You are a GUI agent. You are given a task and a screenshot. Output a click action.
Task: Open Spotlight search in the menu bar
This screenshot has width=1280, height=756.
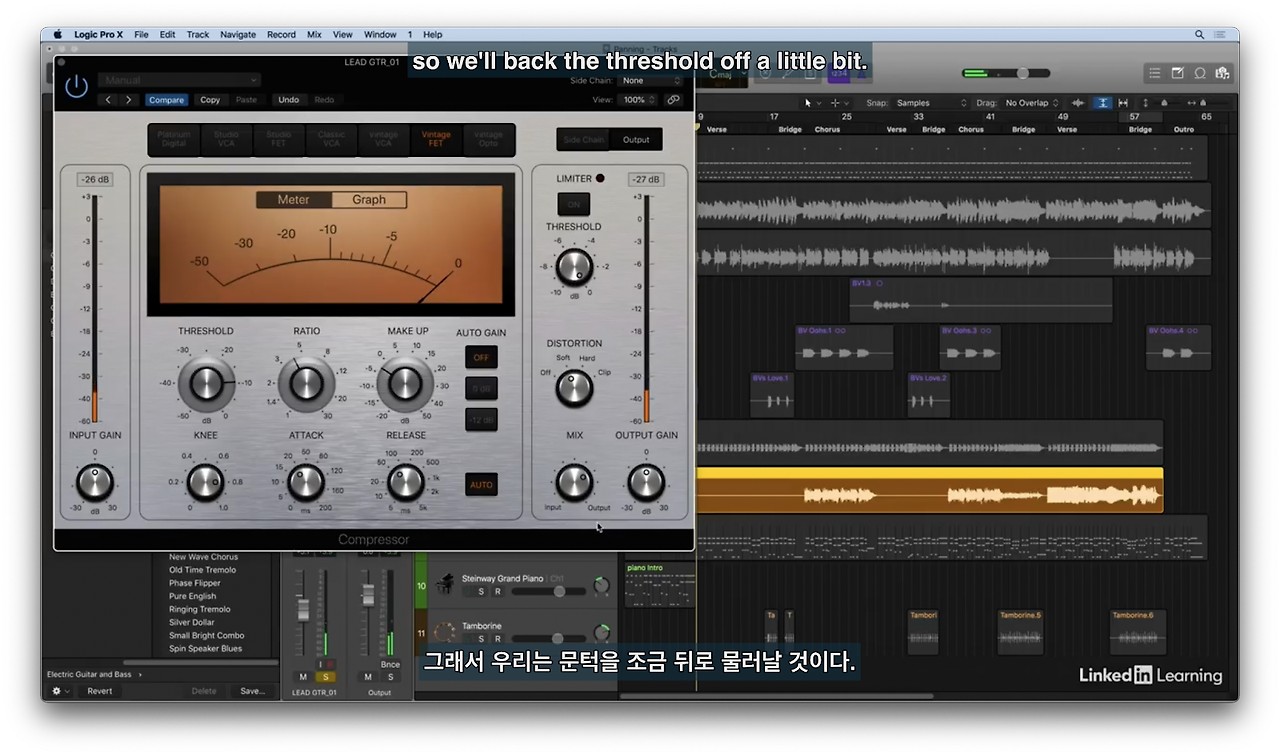click(1199, 34)
